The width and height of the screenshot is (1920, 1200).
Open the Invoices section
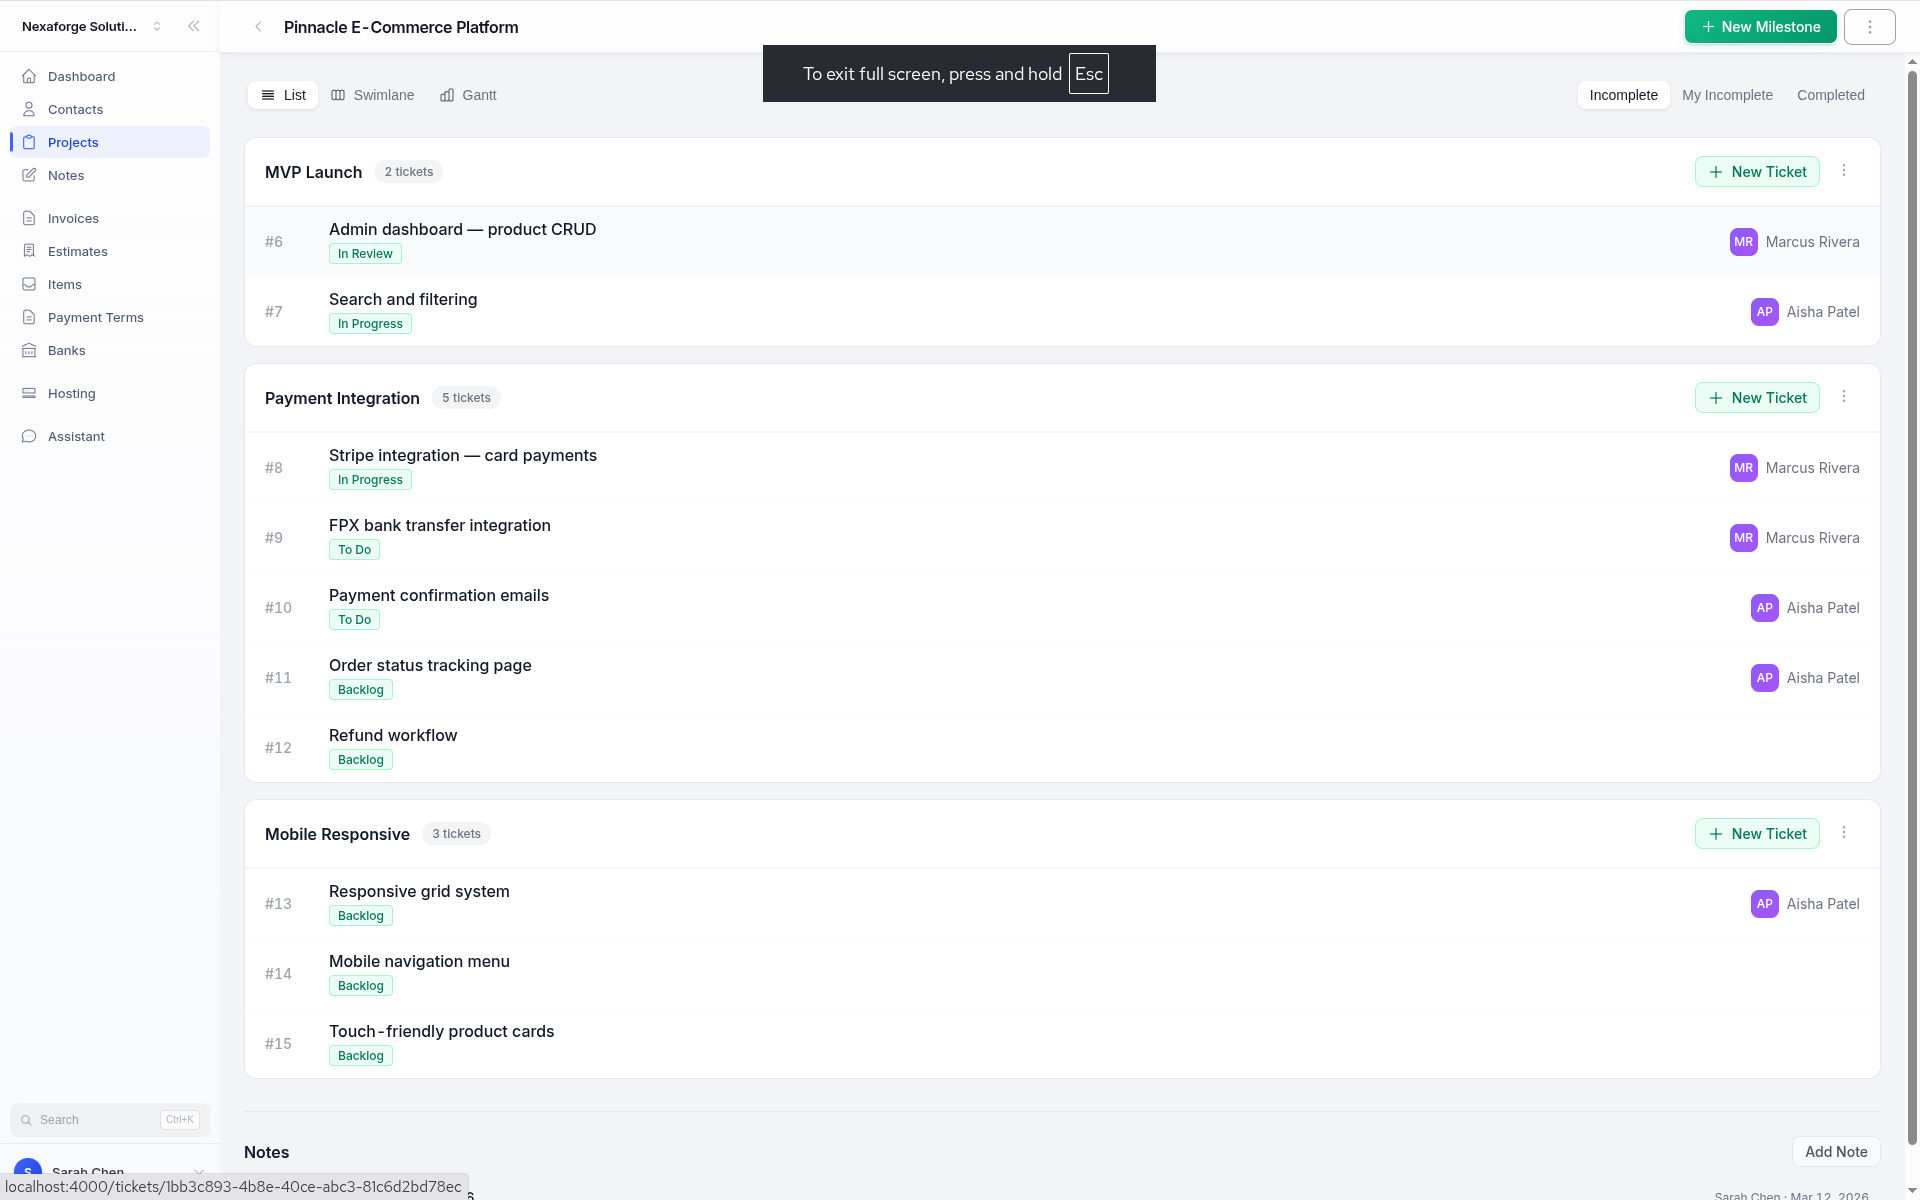30,218
